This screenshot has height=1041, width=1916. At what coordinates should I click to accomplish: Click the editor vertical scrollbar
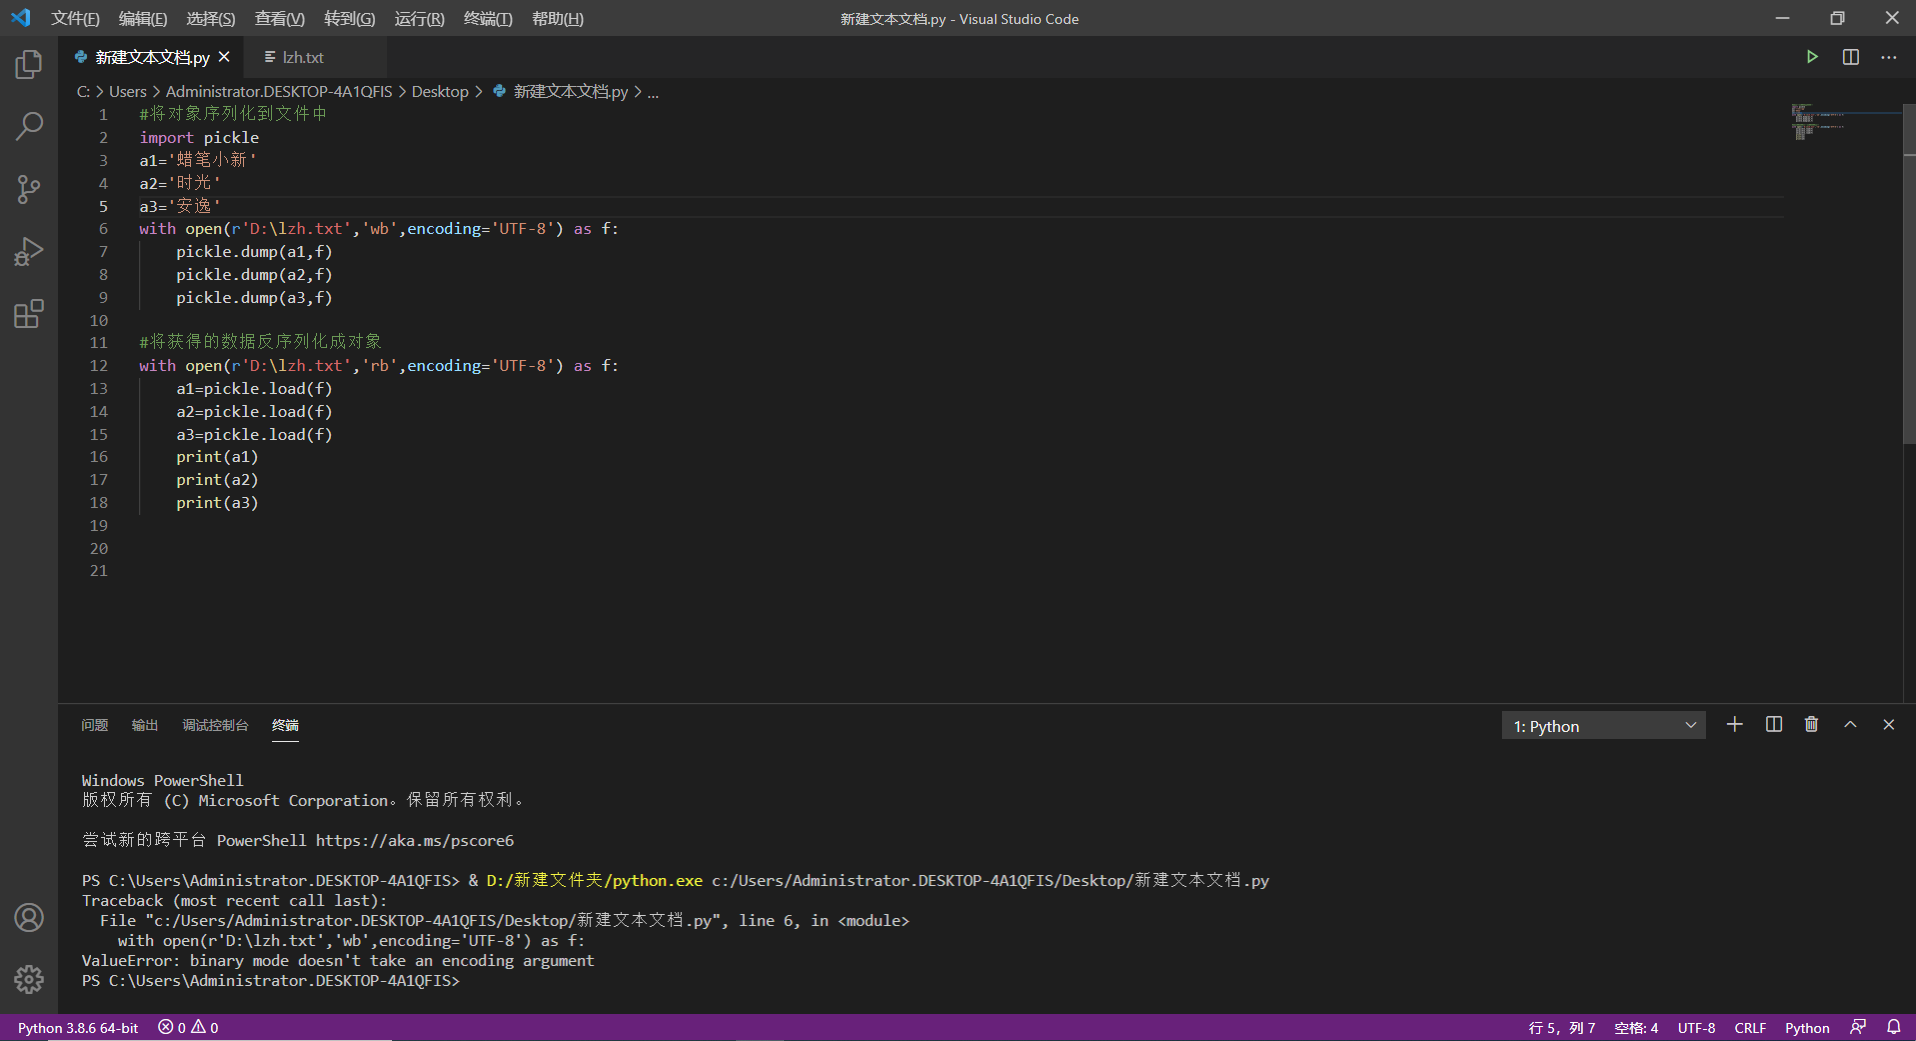tap(1909, 273)
